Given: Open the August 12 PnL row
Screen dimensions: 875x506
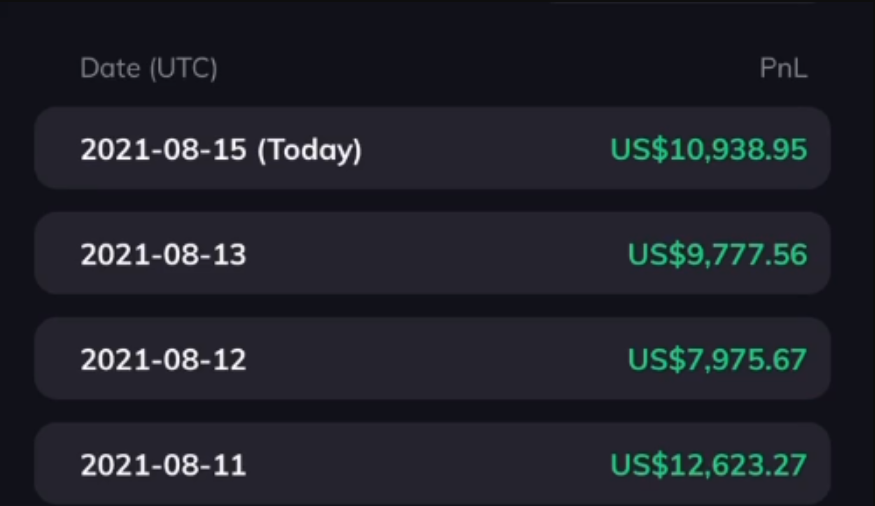Looking at the screenshot, I should [x=432, y=358].
